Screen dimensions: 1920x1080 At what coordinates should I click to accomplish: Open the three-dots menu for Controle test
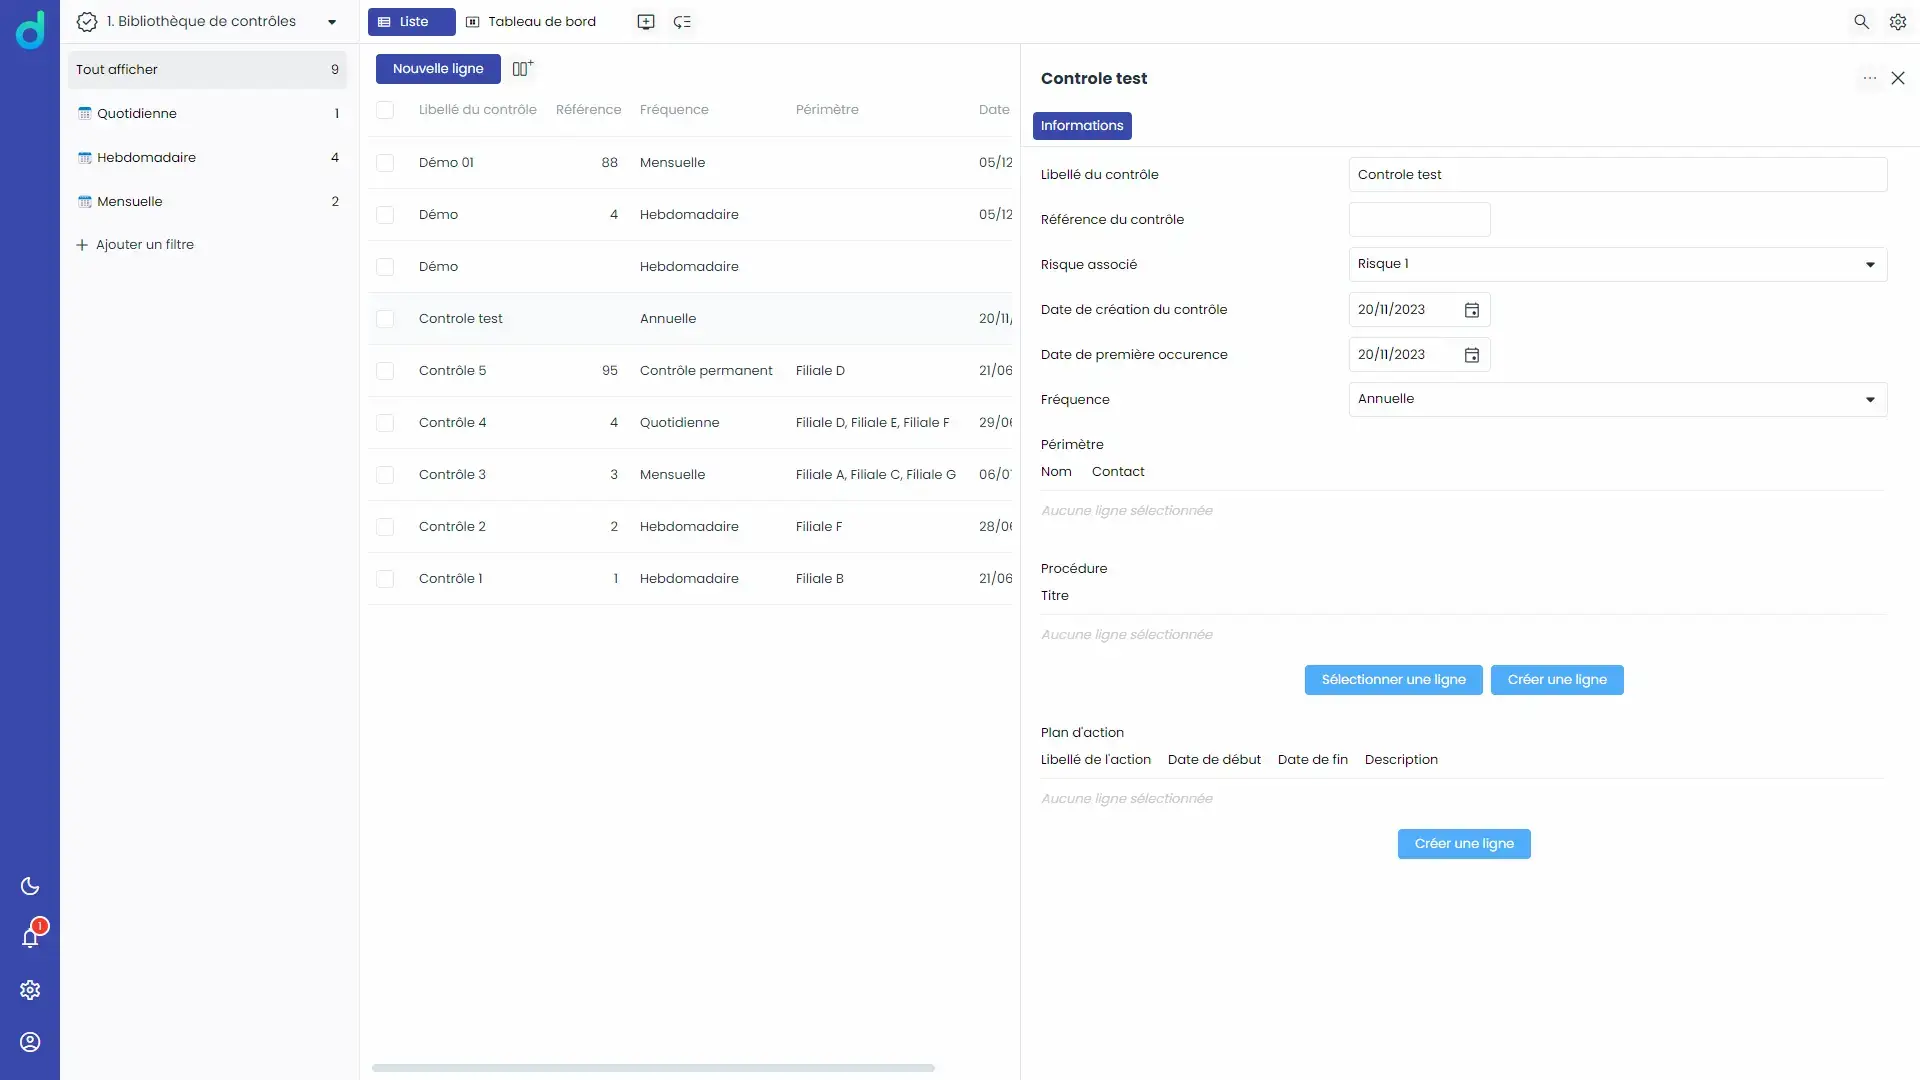coord(1869,78)
